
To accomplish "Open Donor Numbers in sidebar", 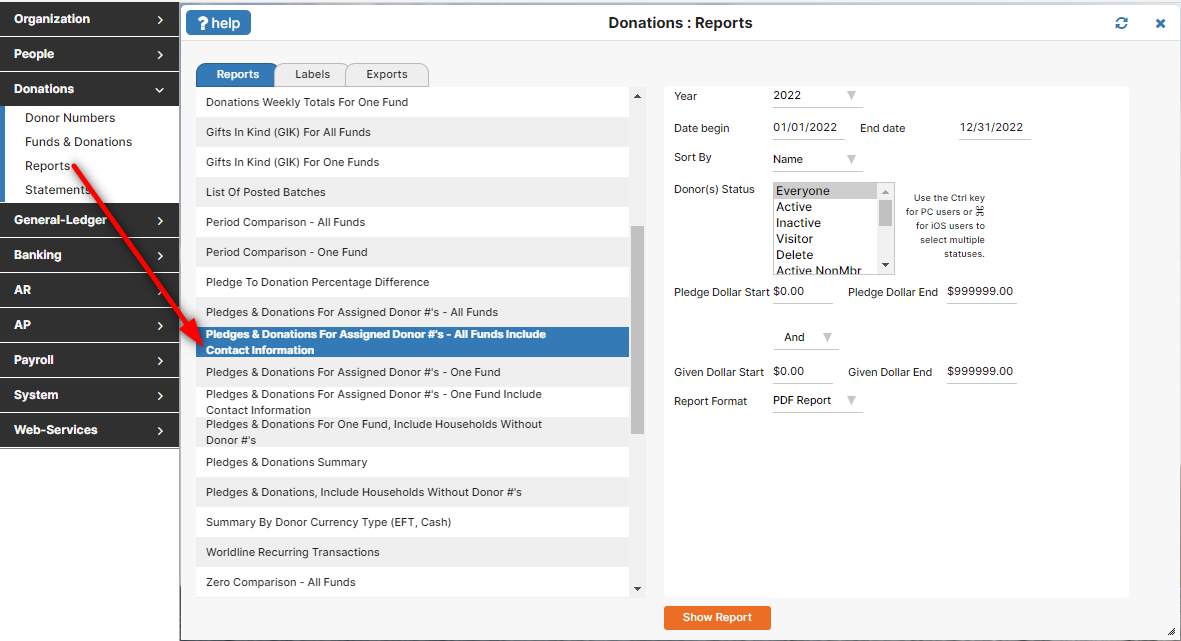I will [70, 118].
